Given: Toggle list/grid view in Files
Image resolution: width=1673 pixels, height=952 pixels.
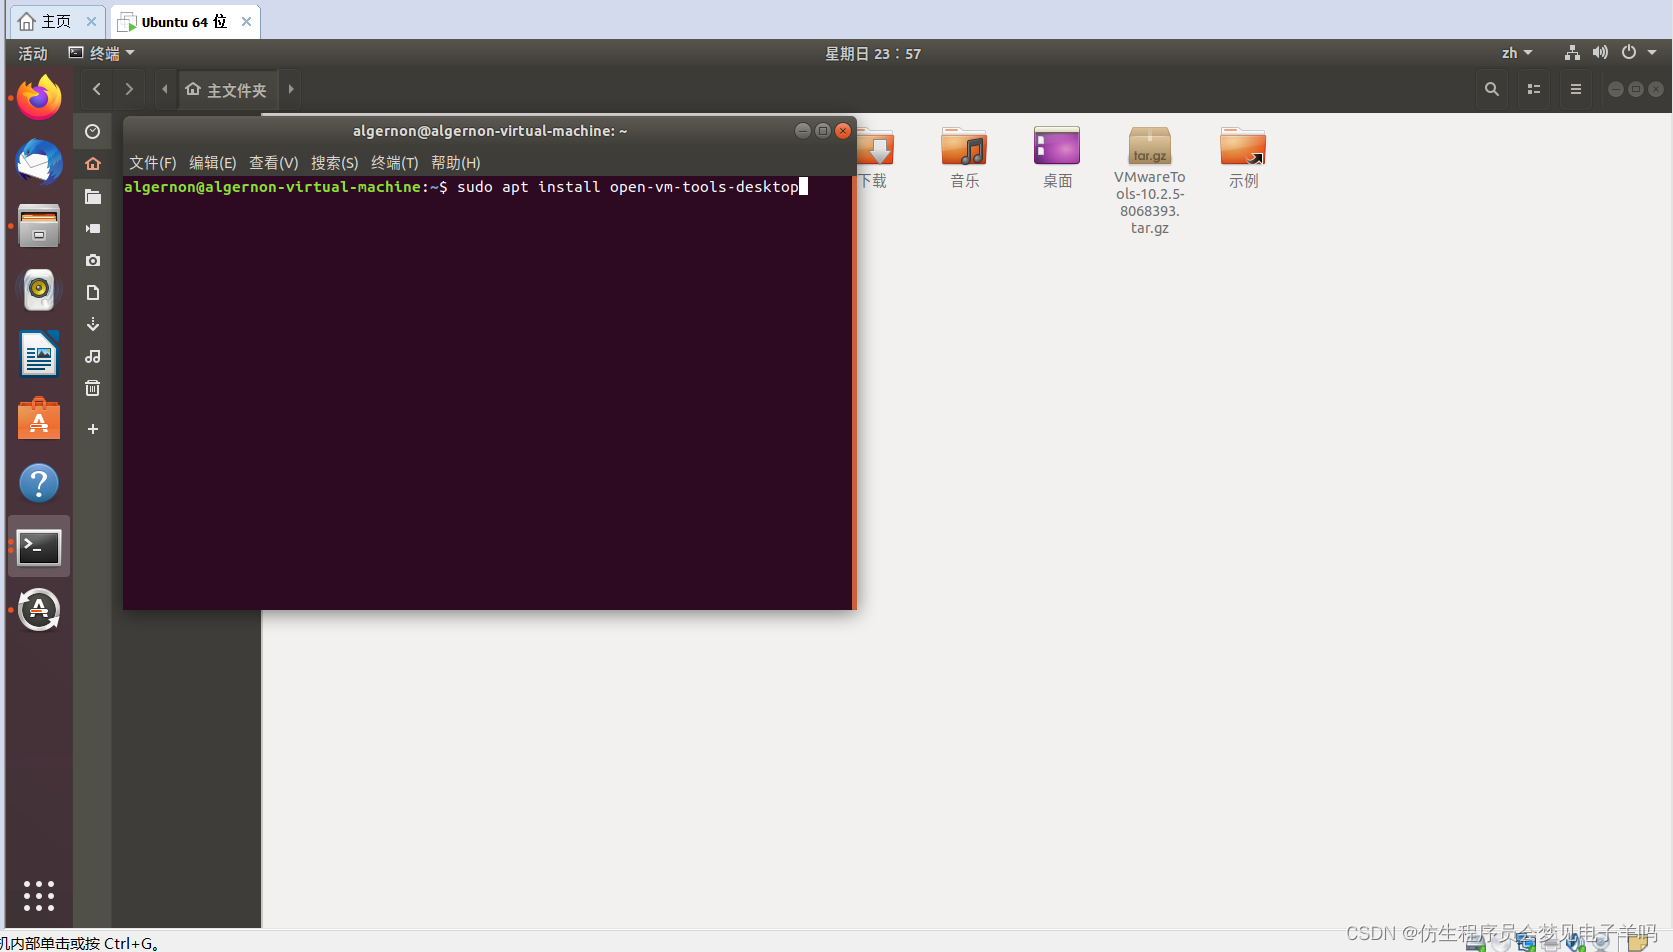Looking at the screenshot, I should pyautogui.click(x=1534, y=89).
